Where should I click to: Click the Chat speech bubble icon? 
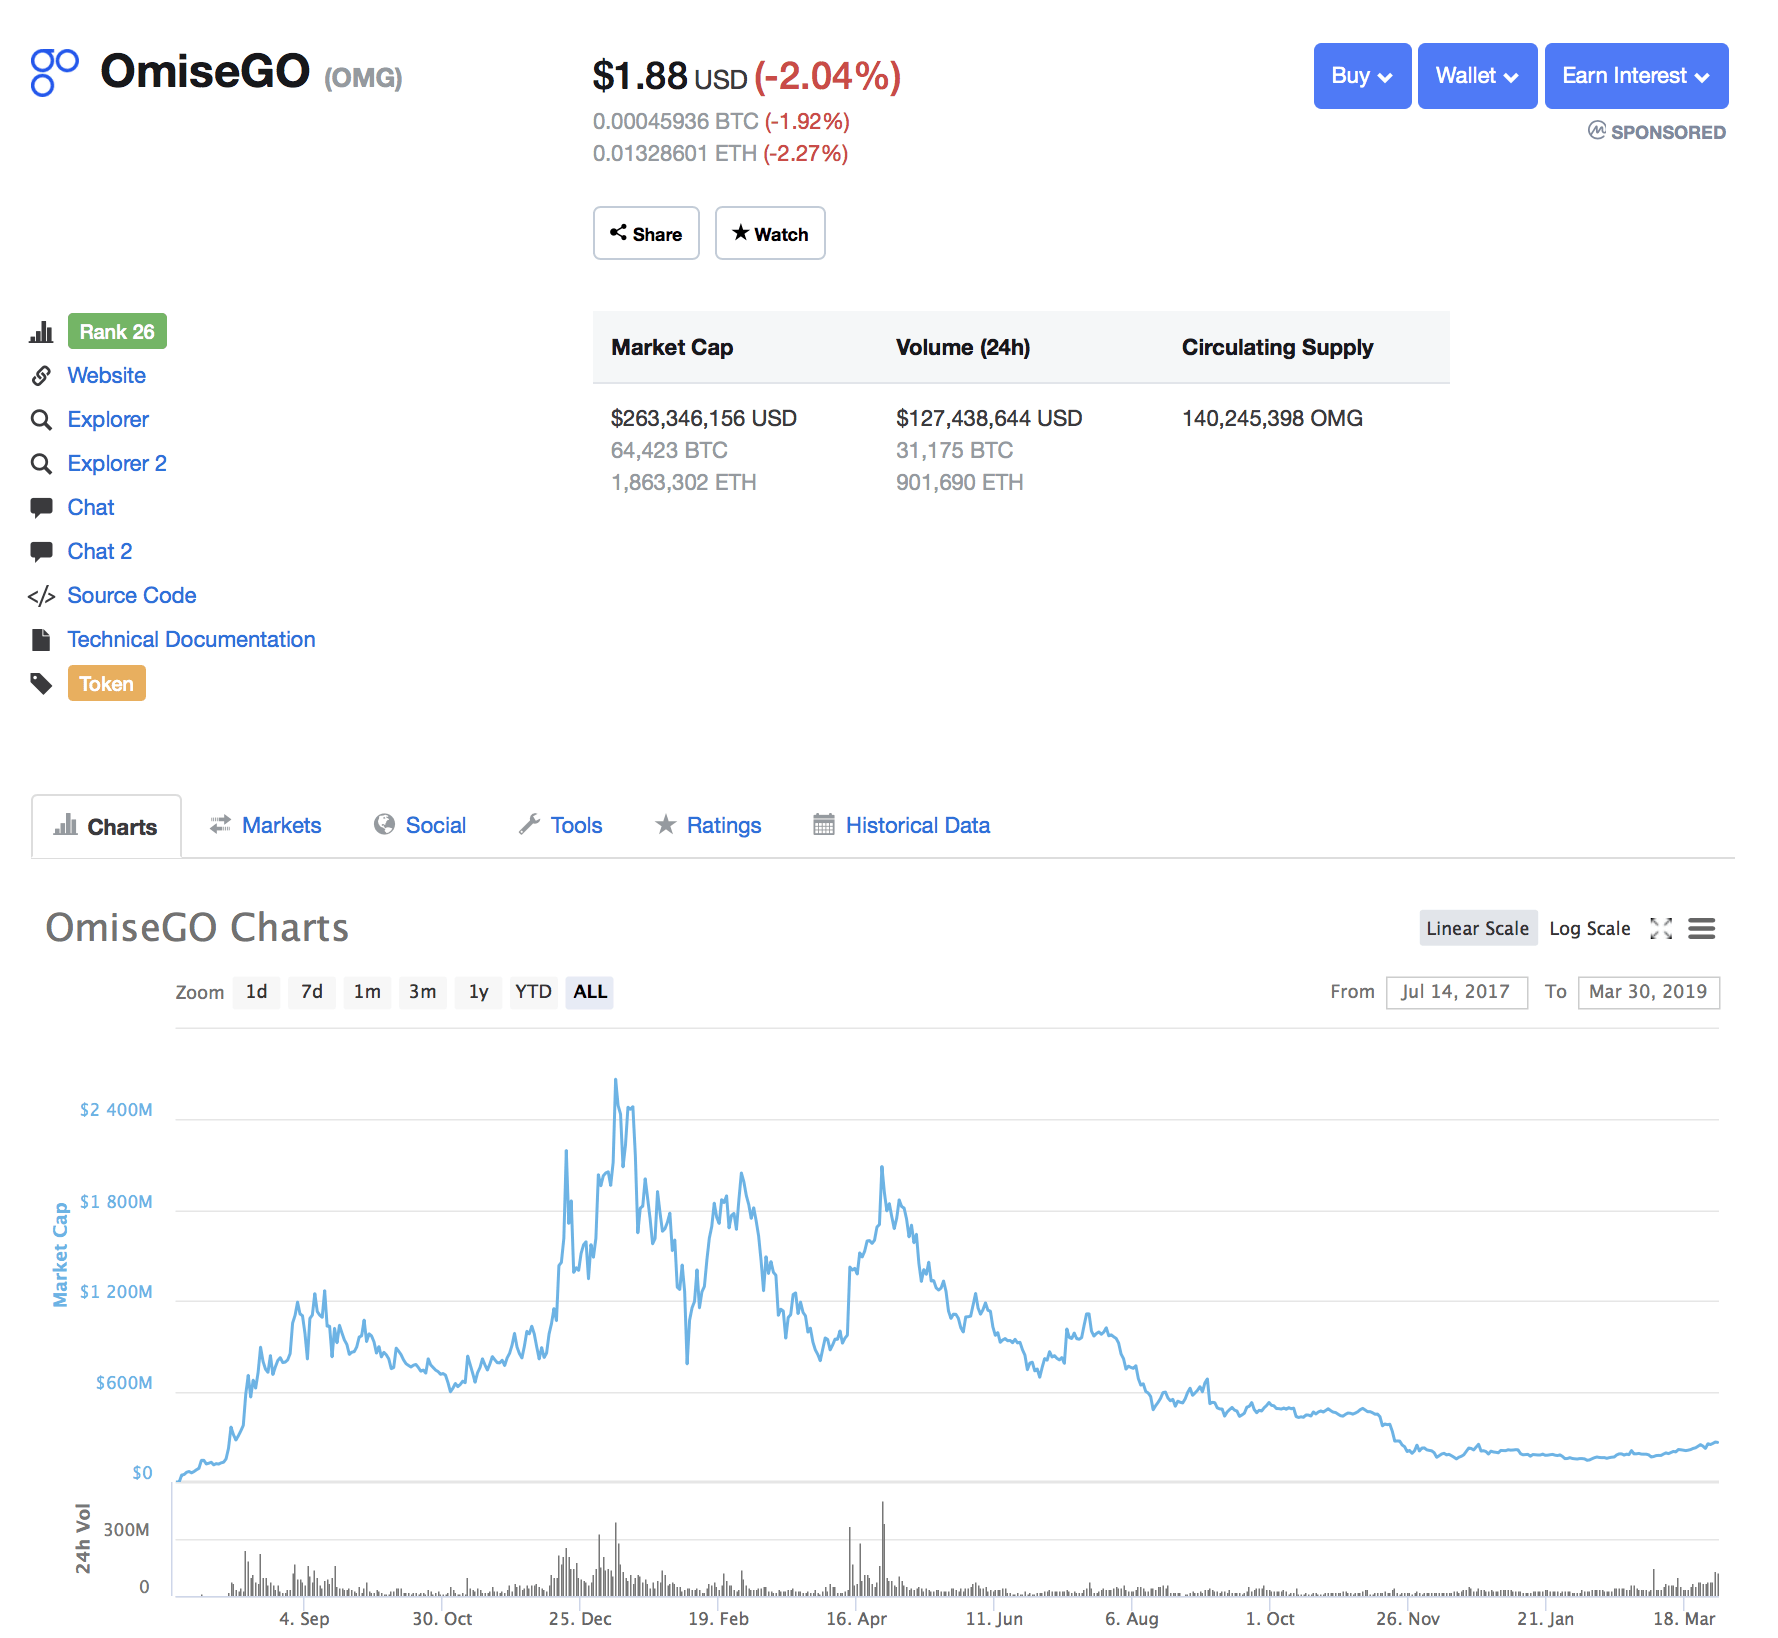[41, 508]
